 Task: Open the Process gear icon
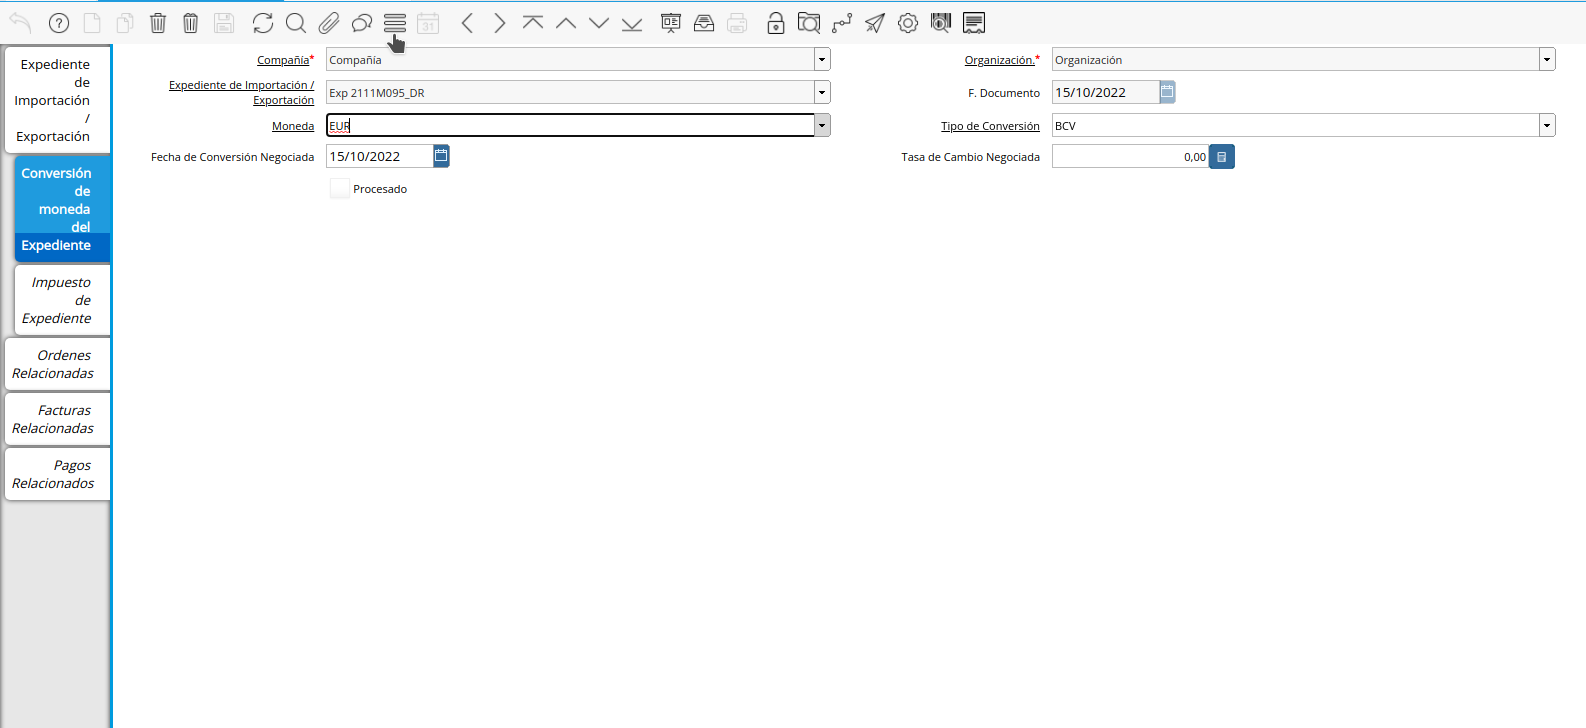pos(908,23)
